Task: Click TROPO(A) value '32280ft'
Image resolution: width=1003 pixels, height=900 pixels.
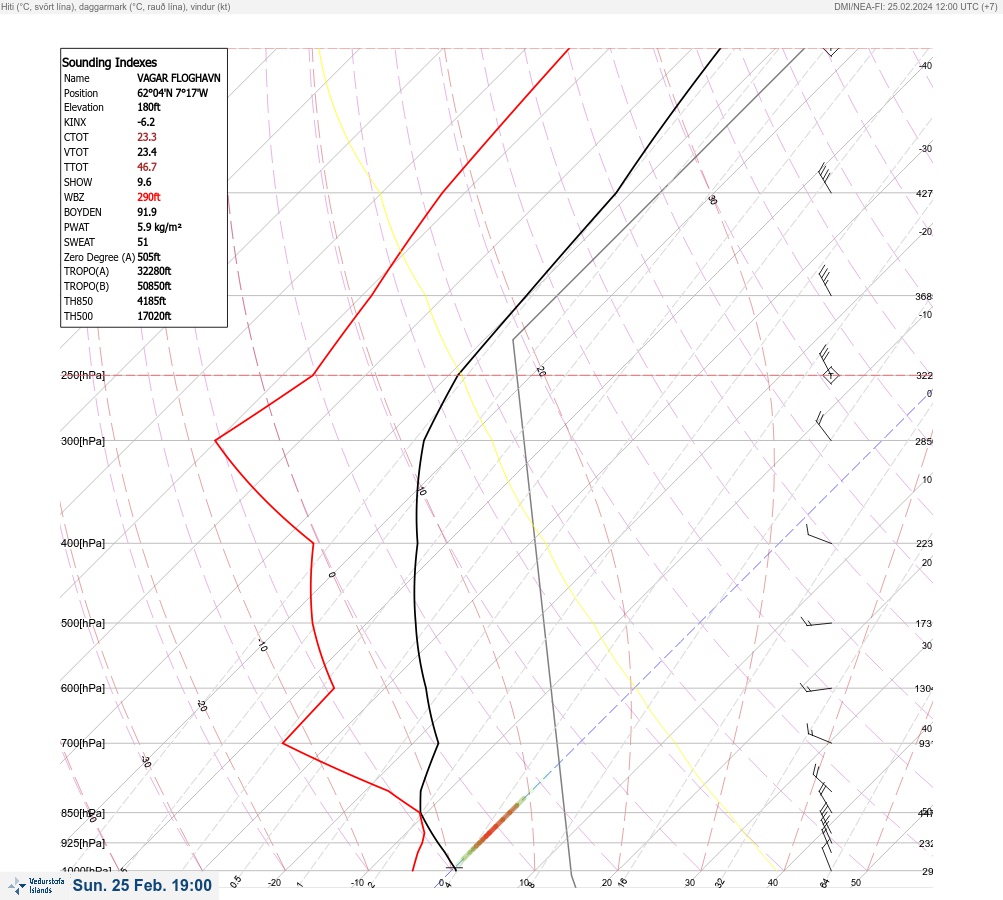Action: click(154, 271)
